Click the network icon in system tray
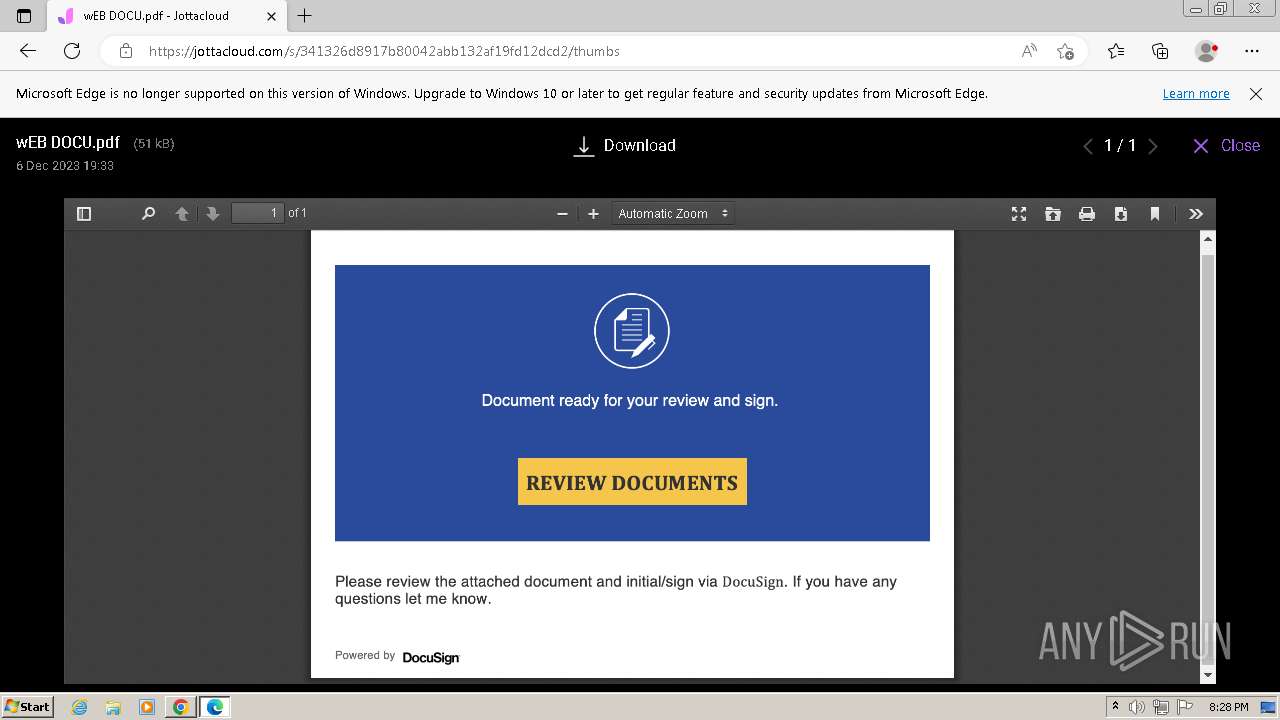This screenshot has width=1280, height=720. (x=1160, y=707)
